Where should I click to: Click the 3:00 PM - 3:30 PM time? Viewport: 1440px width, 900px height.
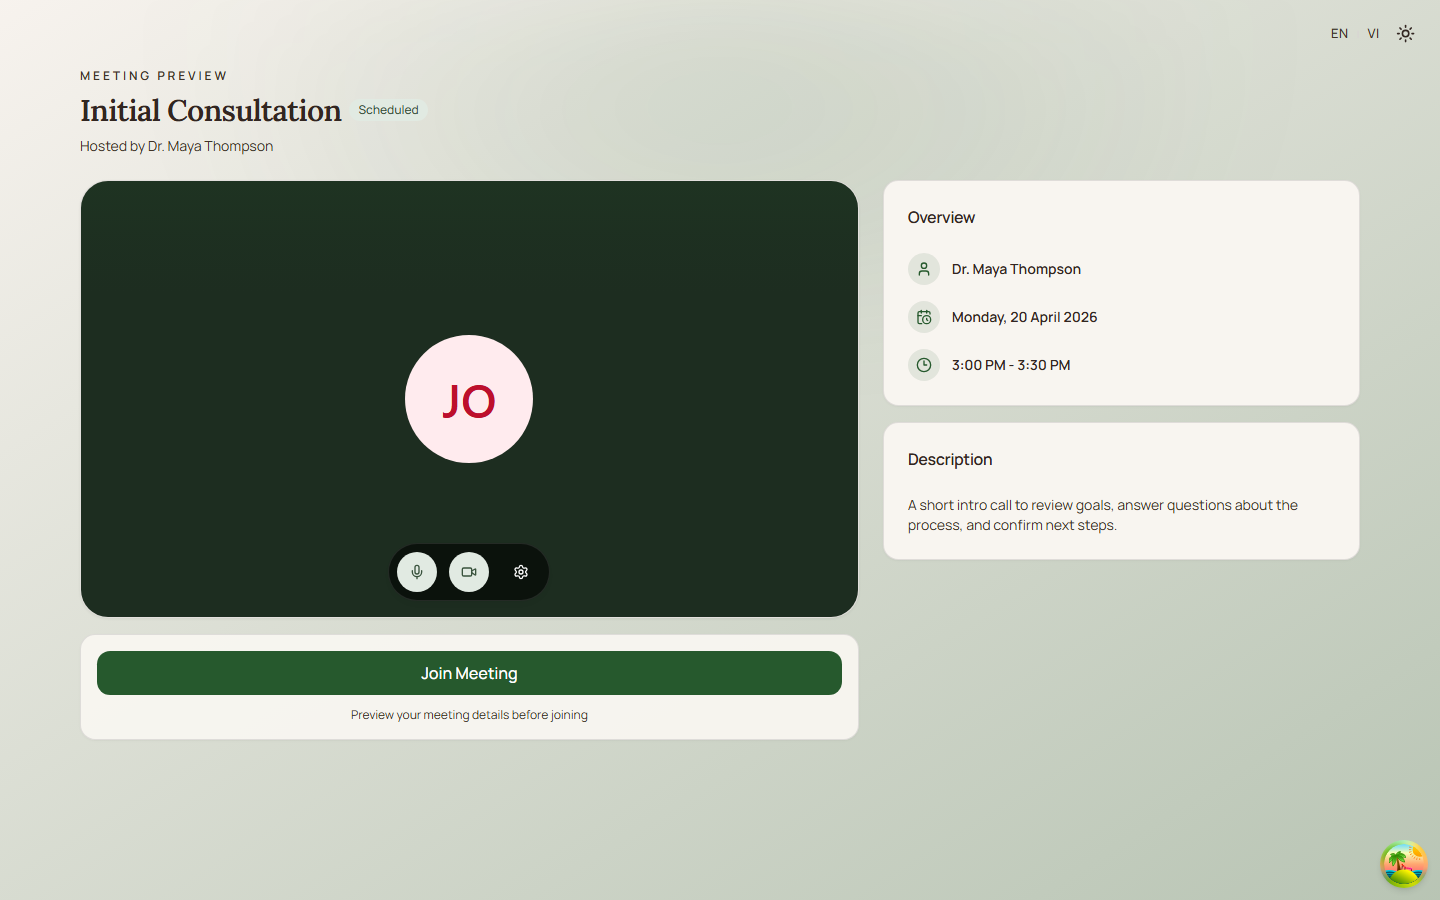pos(1011,365)
